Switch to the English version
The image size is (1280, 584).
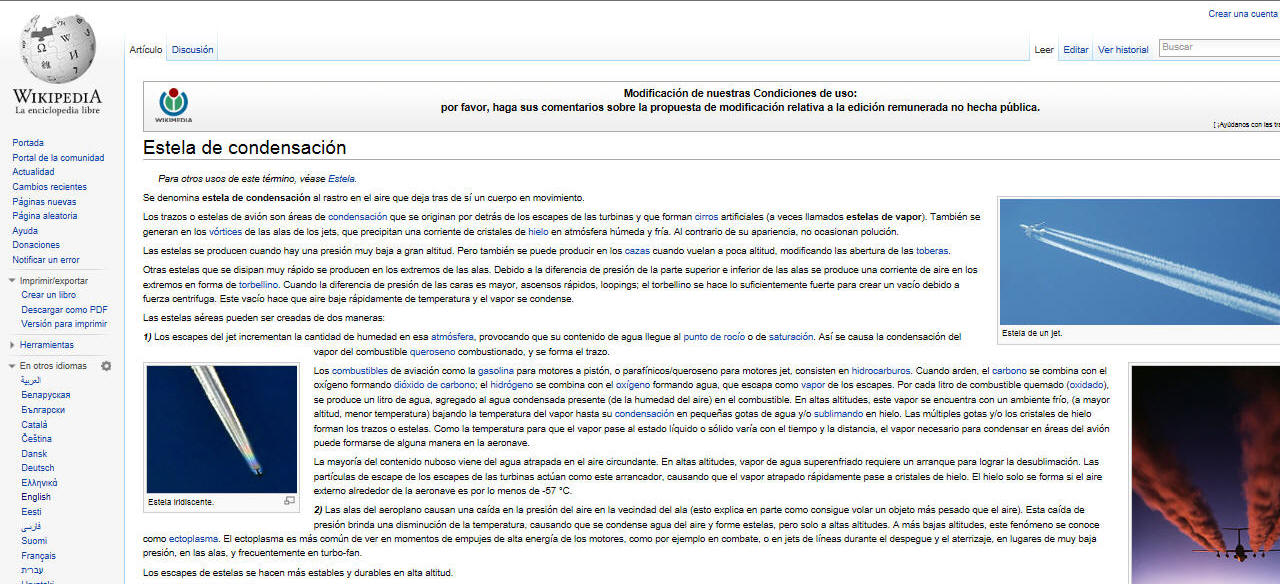(36, 497)
